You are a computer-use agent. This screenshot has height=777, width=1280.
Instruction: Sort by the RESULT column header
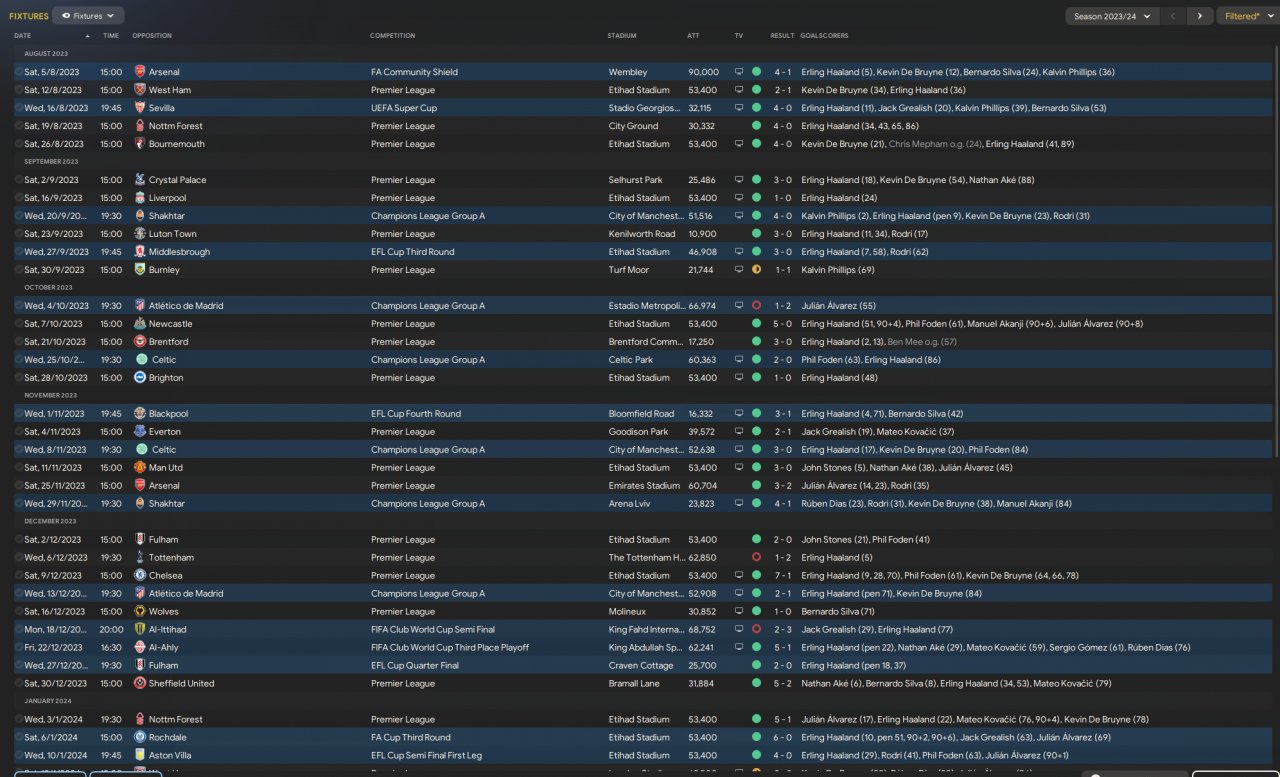782,36
